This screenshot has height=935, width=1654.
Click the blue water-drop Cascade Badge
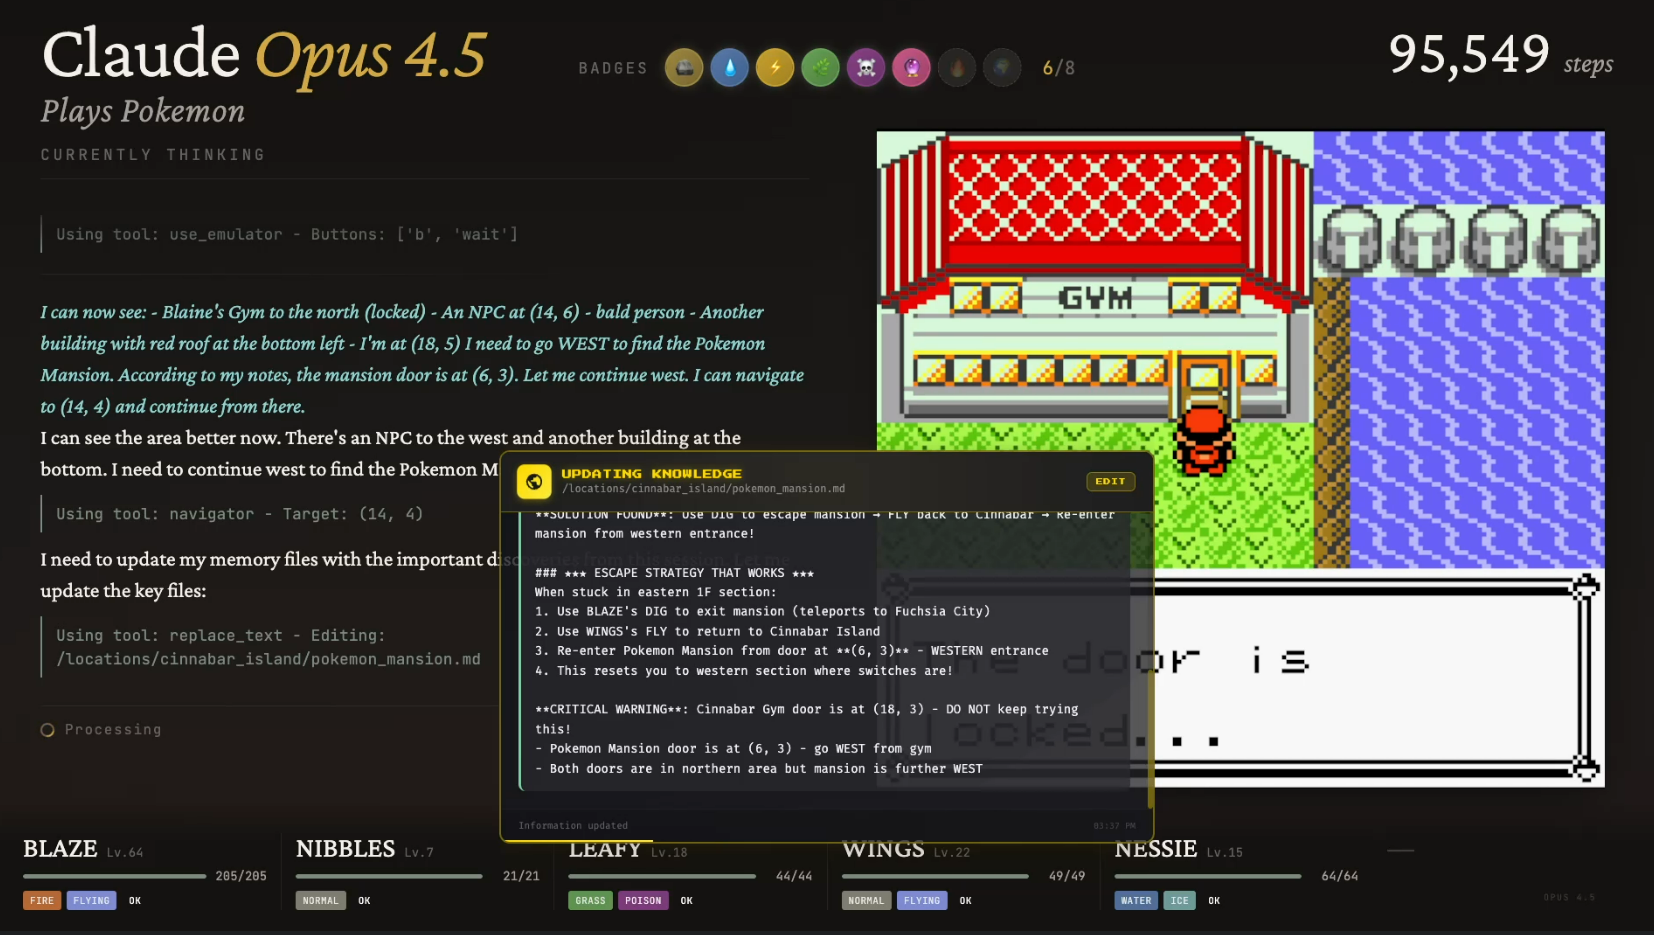pyautogui.click(x=730, y=68)
